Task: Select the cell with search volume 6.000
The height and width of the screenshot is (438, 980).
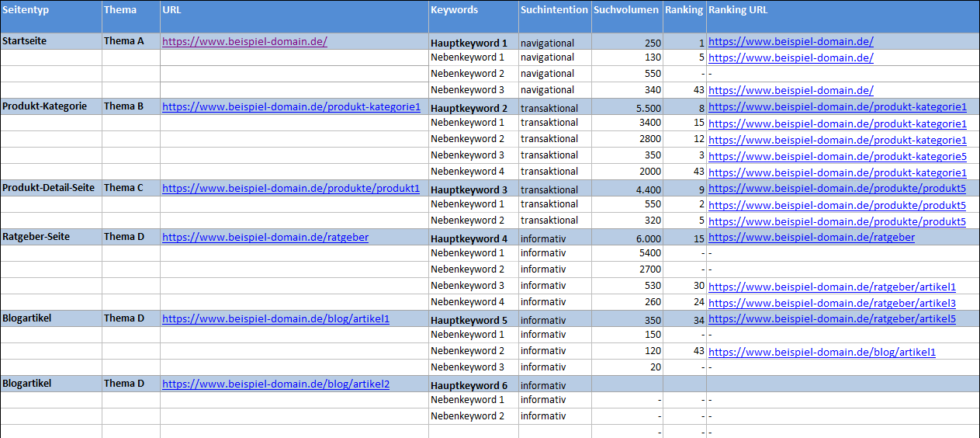Action: click(627, 237)
